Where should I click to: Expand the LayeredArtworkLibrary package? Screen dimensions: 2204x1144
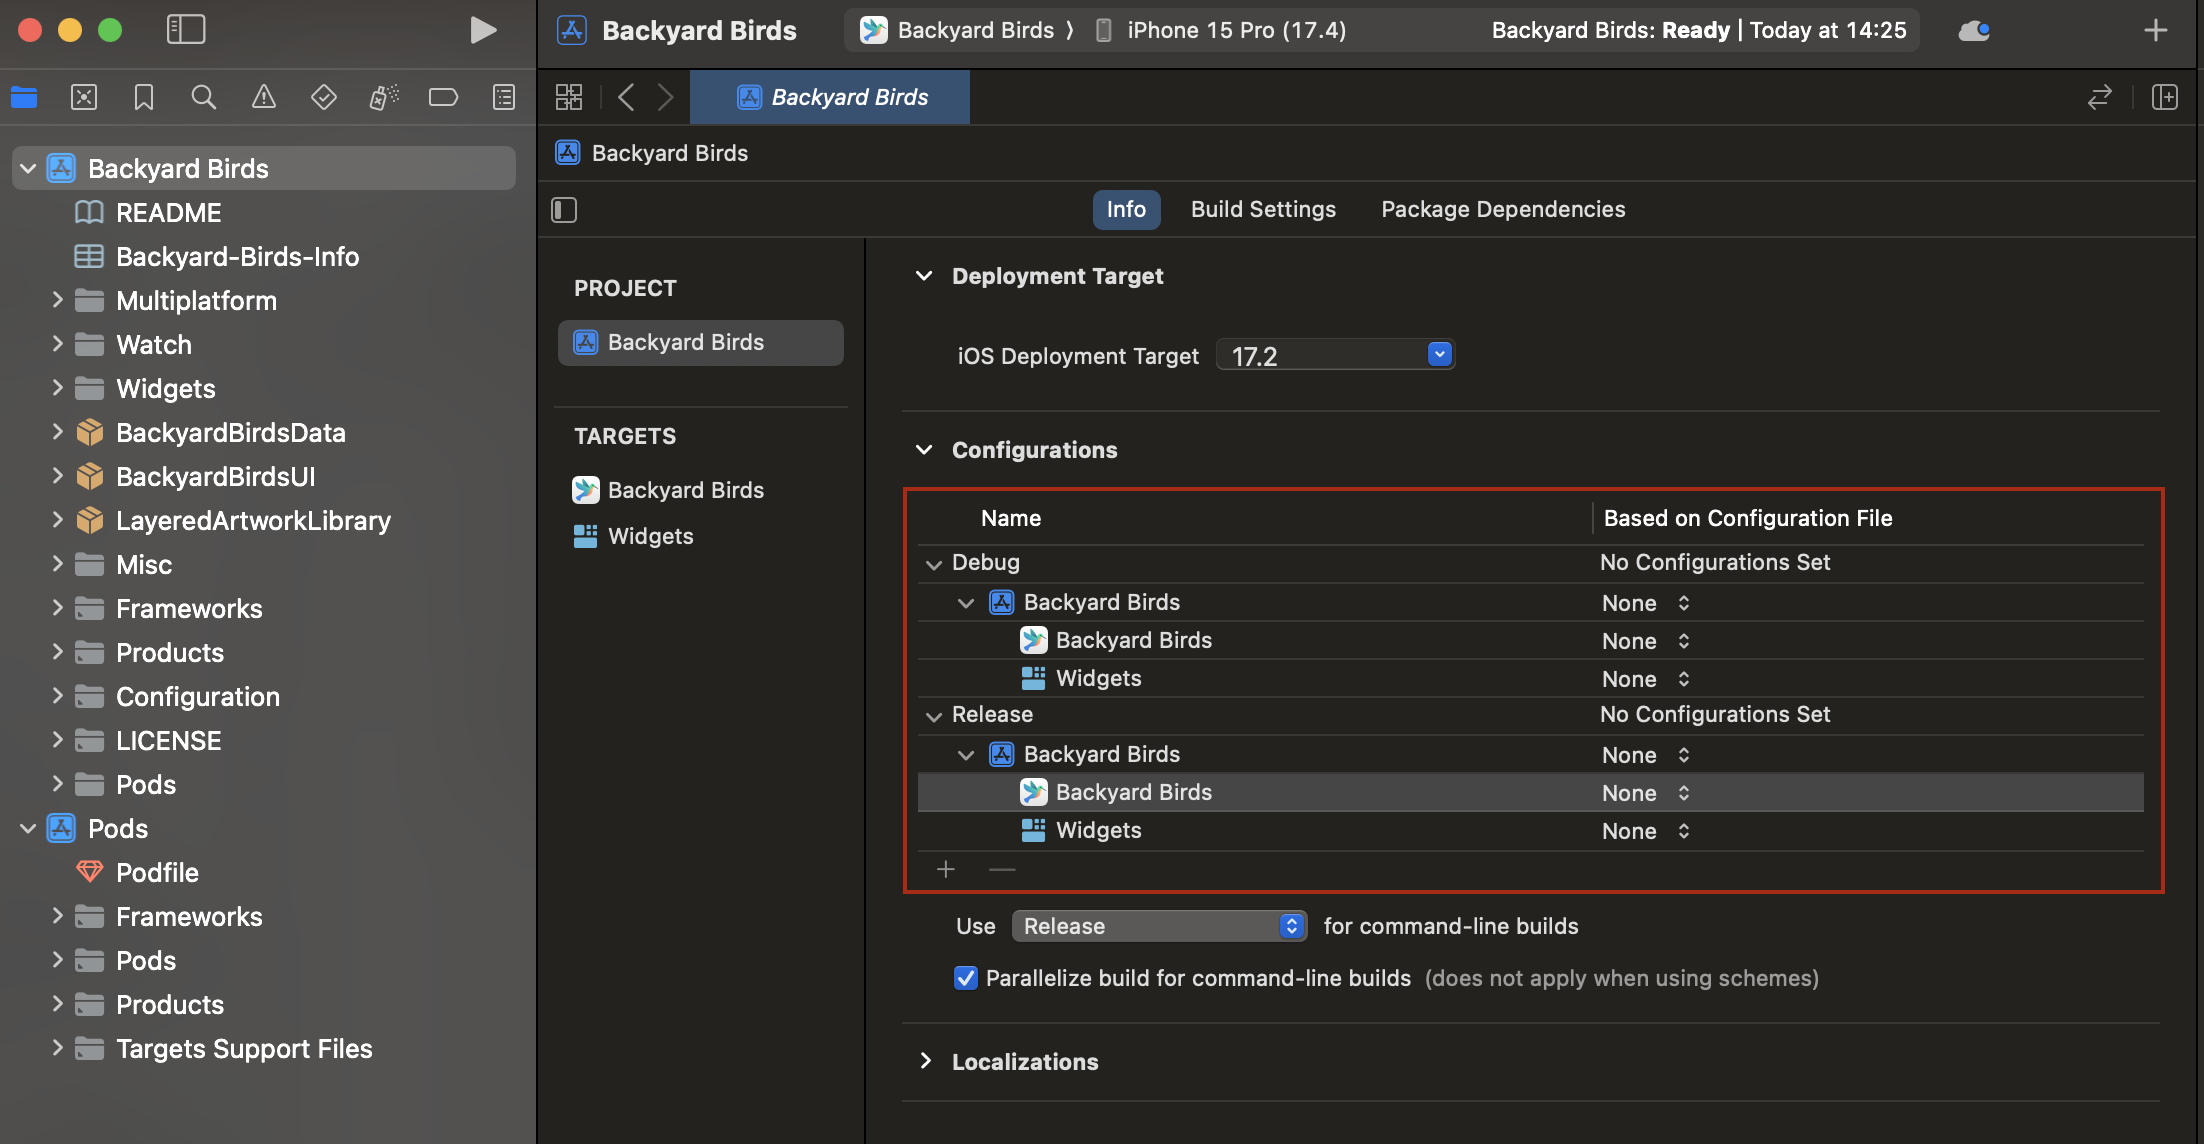(x=57, y=520)
